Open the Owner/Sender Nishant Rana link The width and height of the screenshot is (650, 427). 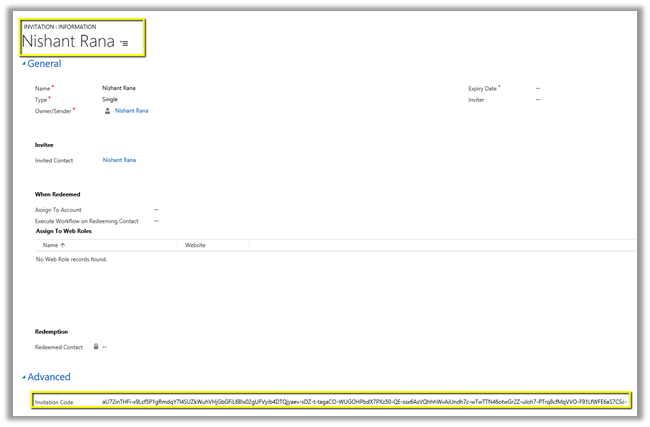tap(131, 111)
